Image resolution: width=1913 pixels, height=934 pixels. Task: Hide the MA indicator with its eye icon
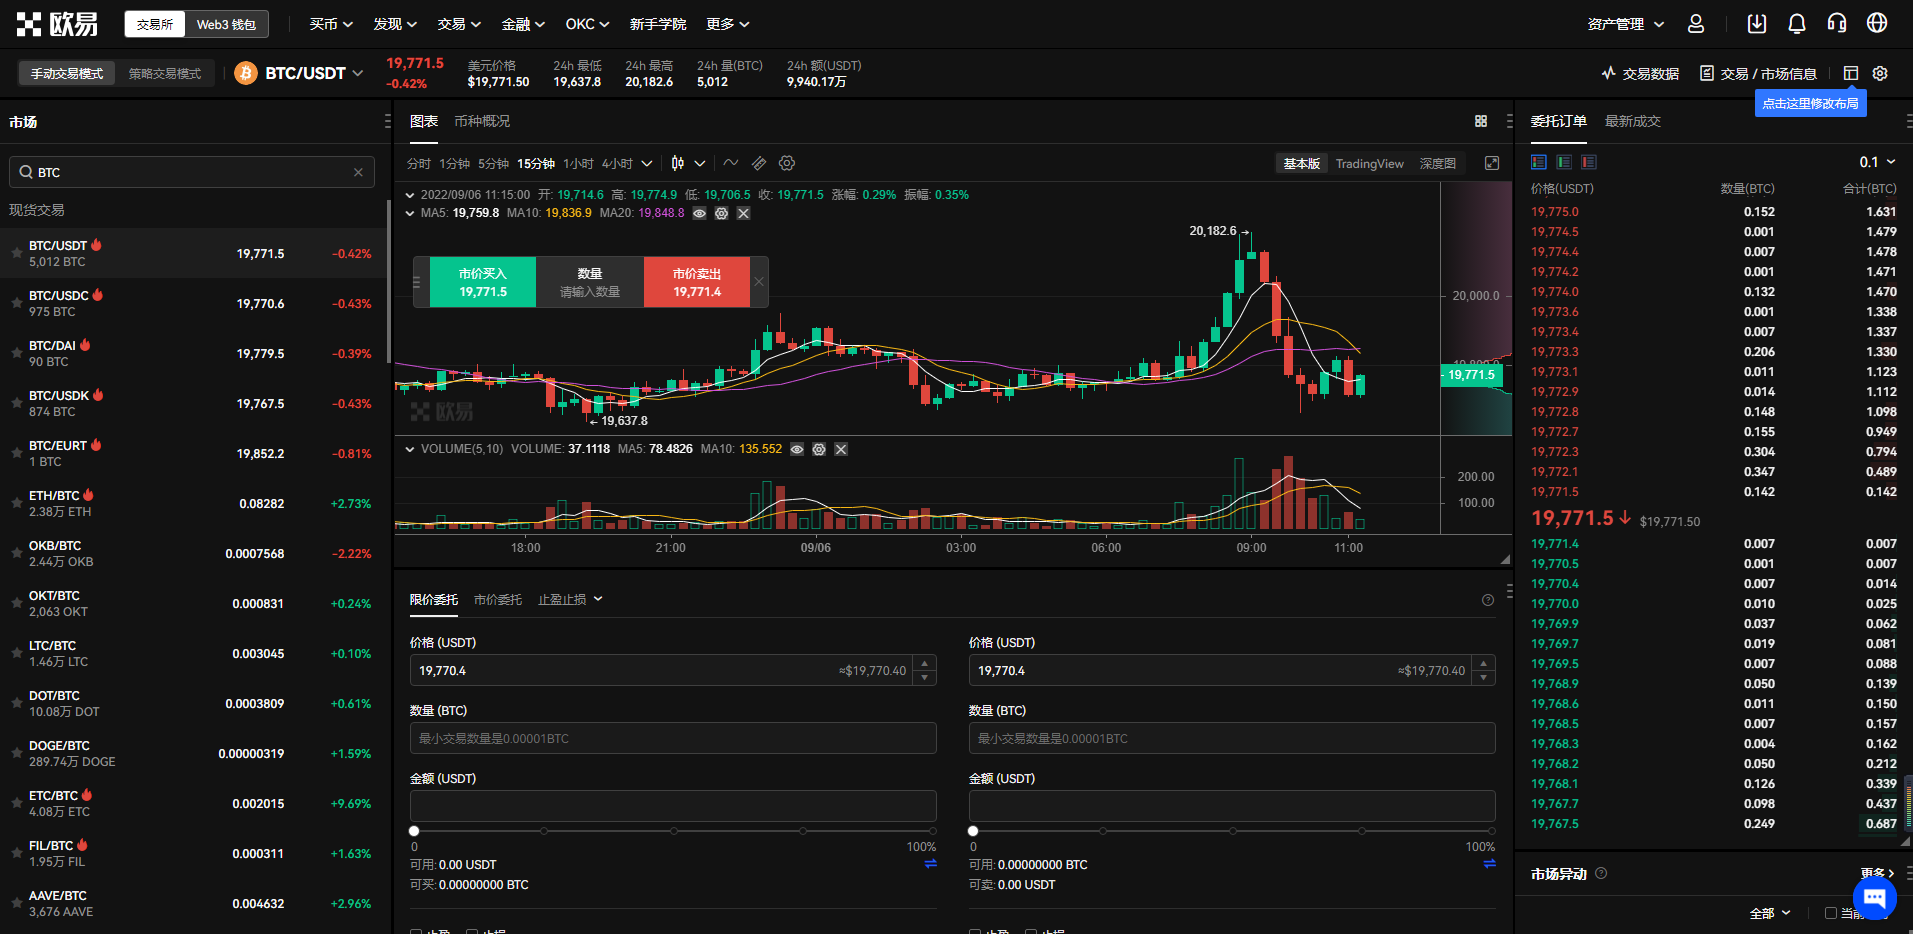699,213
